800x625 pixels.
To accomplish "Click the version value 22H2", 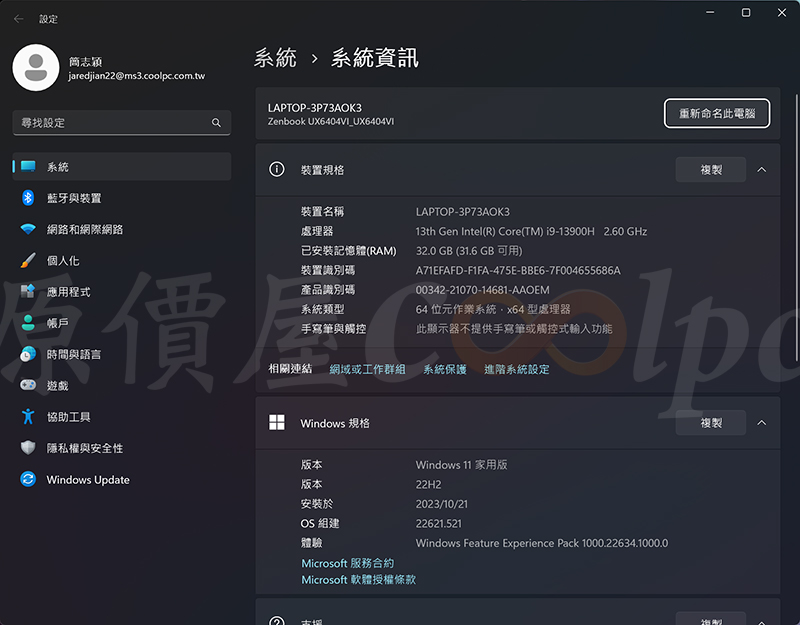I will [x=429, y=484].
